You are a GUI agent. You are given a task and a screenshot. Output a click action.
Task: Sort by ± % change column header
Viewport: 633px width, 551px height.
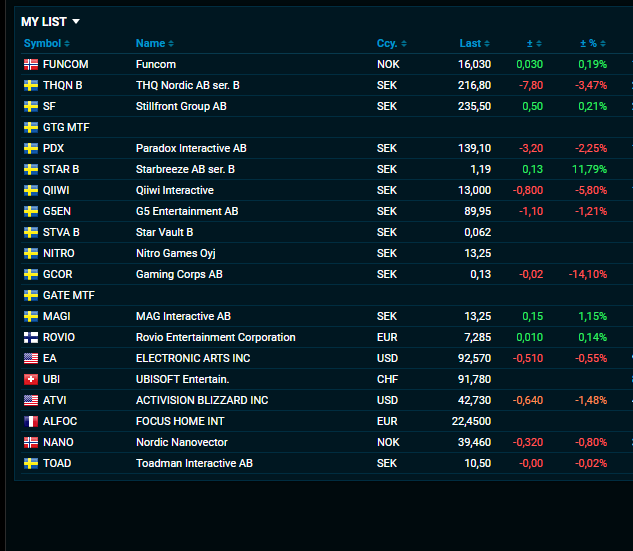[593, 43]
